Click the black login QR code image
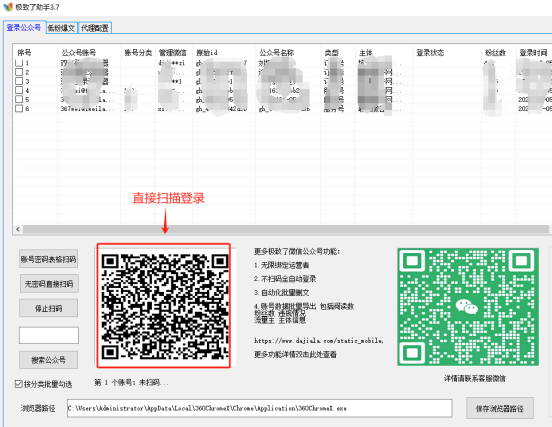 [164, 306]
